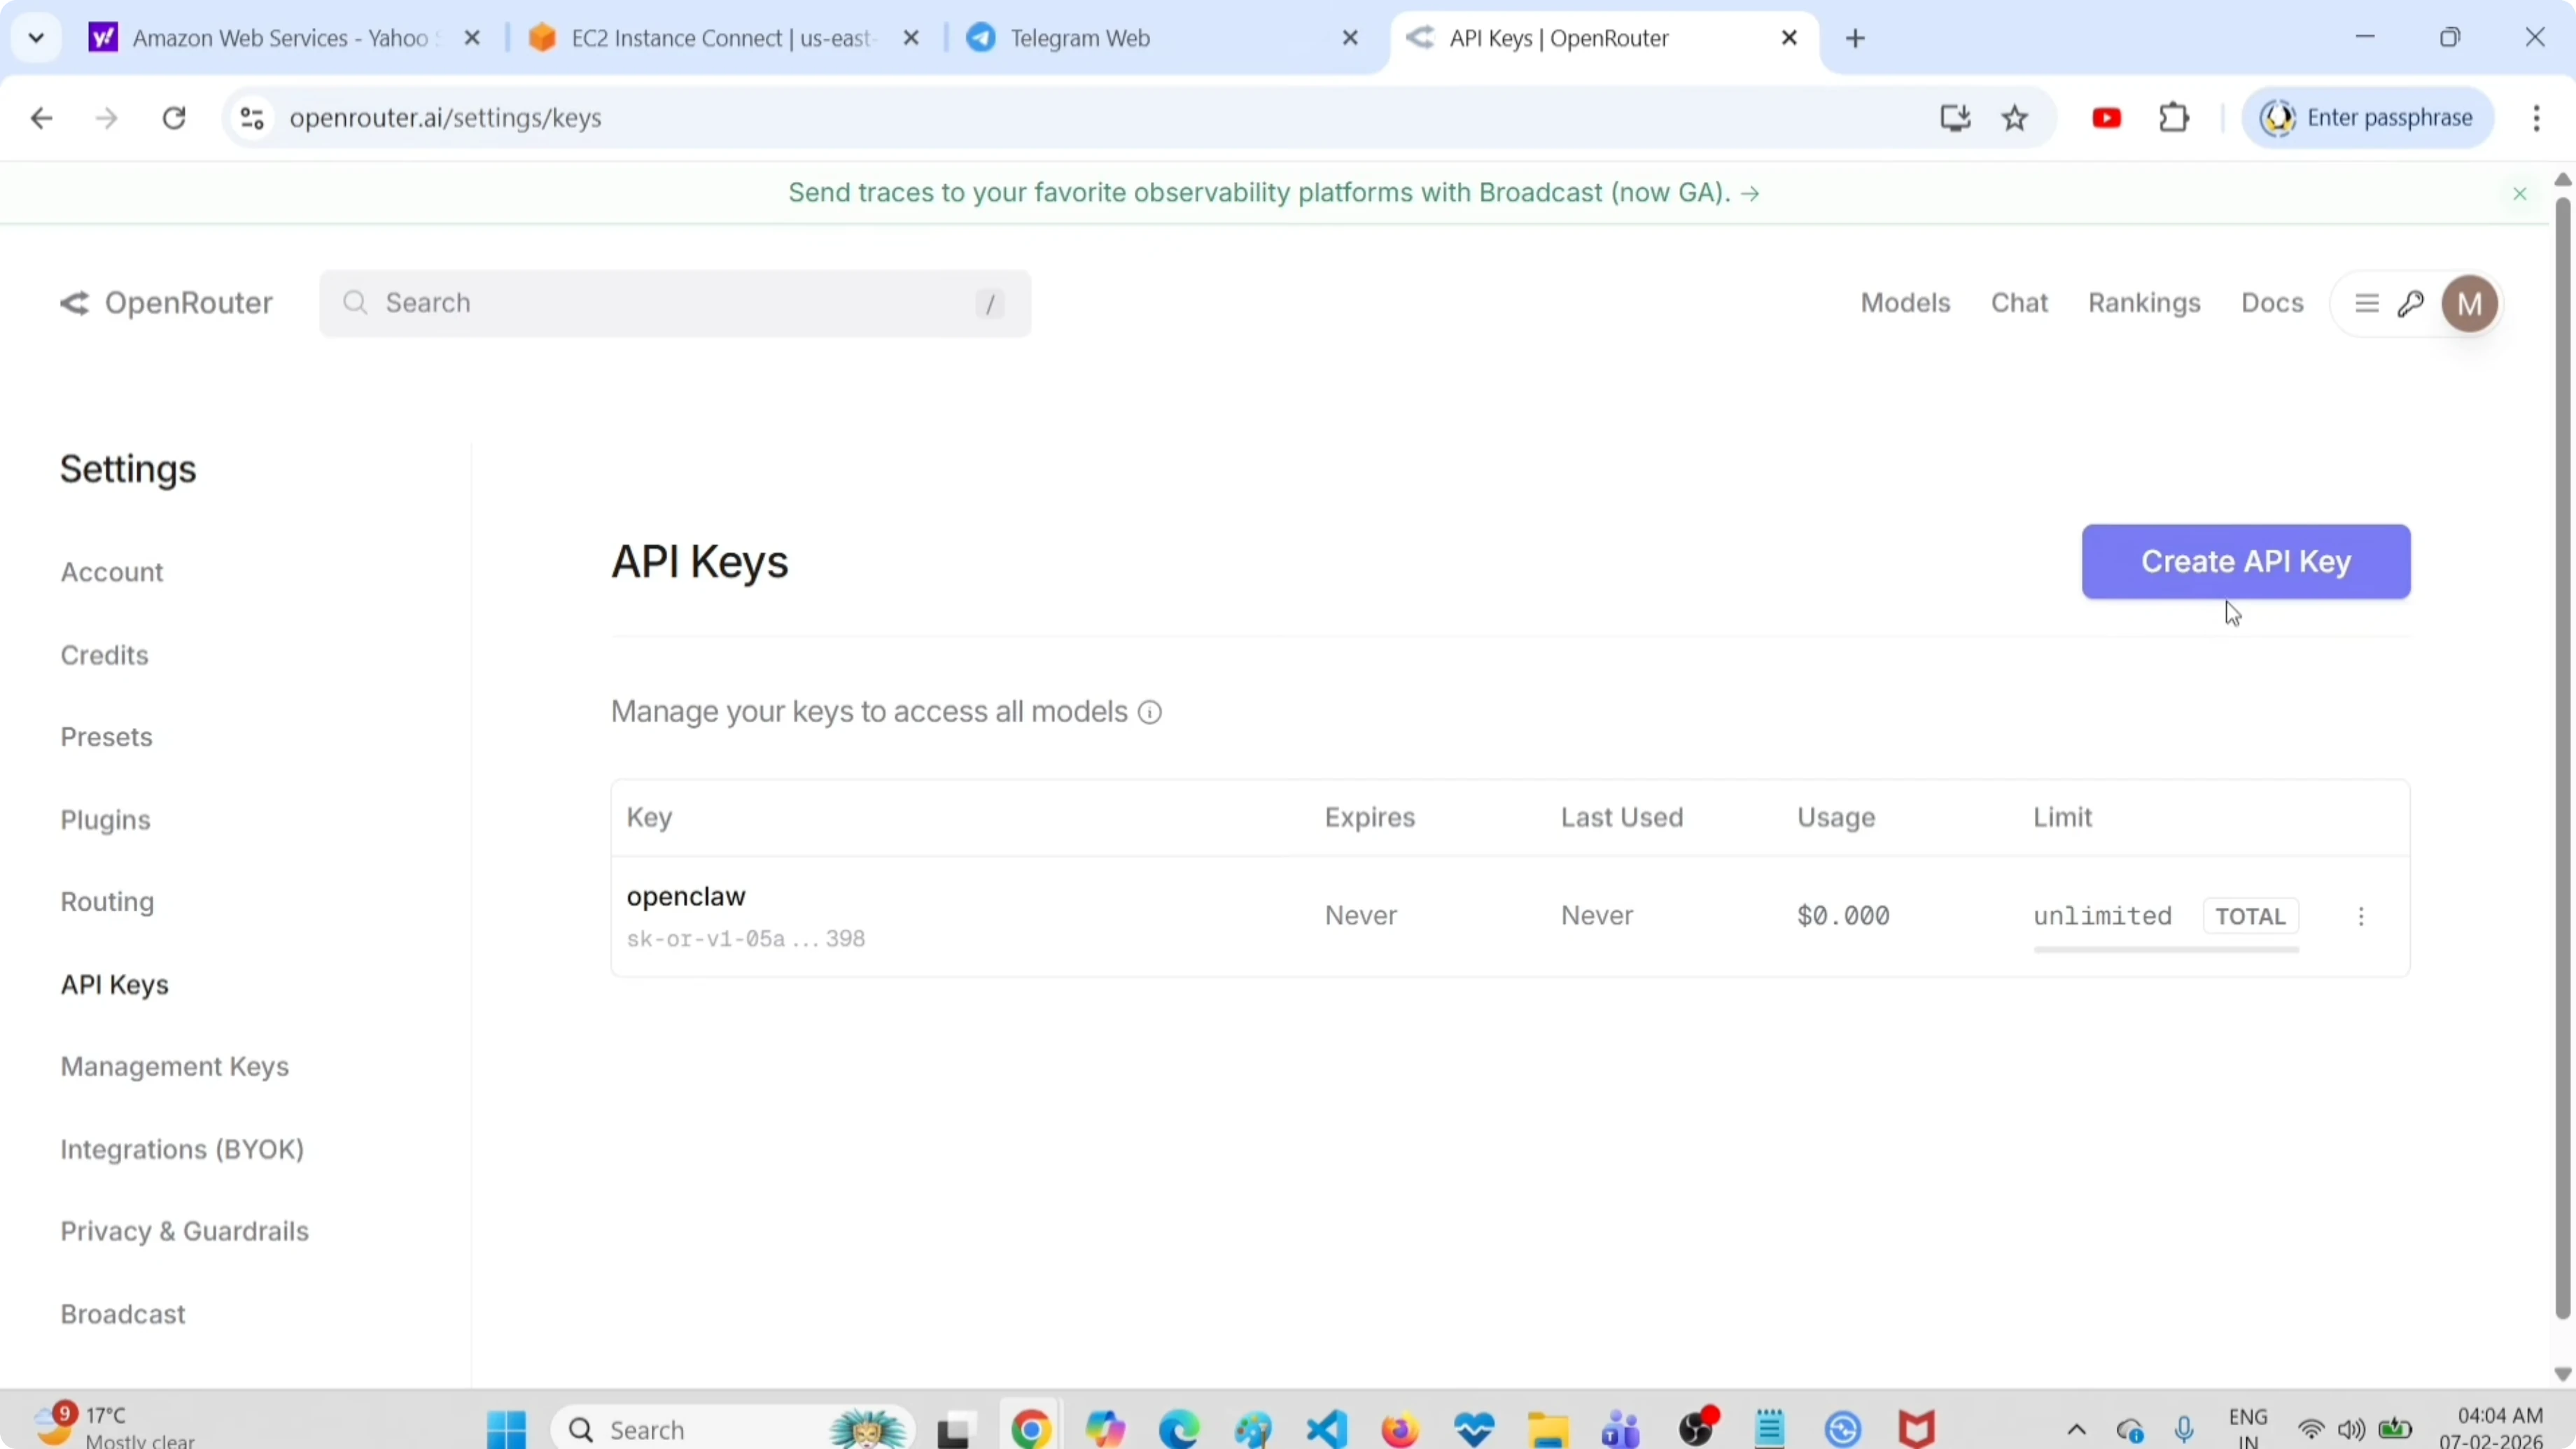Open the info tooltip next to key management text
This screenshot has height=1449, width=2576.
point(1149,711)
